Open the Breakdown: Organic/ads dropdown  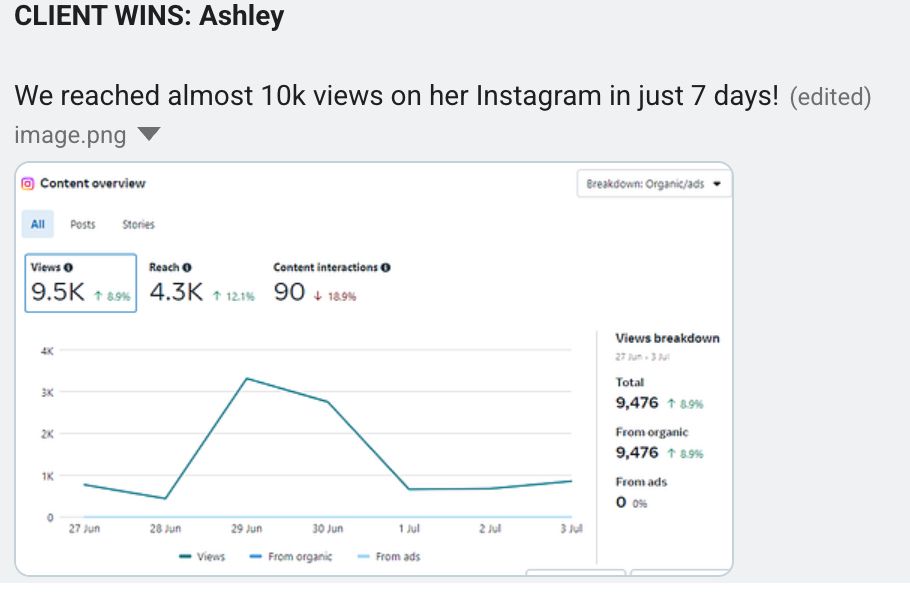[x=654, y=185]
